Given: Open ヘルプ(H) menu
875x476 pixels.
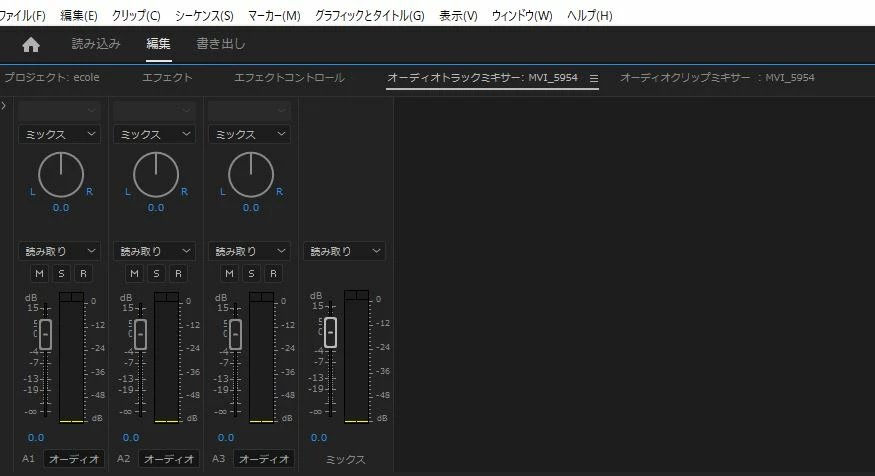Looking at the screenshot, I should coord(589,16).
